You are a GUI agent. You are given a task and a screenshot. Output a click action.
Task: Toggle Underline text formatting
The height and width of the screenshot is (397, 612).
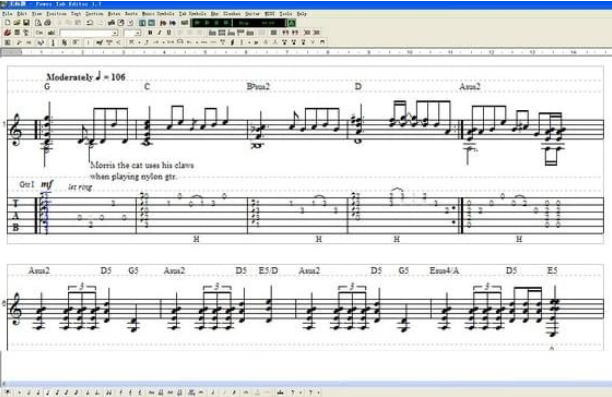point(169,33)
